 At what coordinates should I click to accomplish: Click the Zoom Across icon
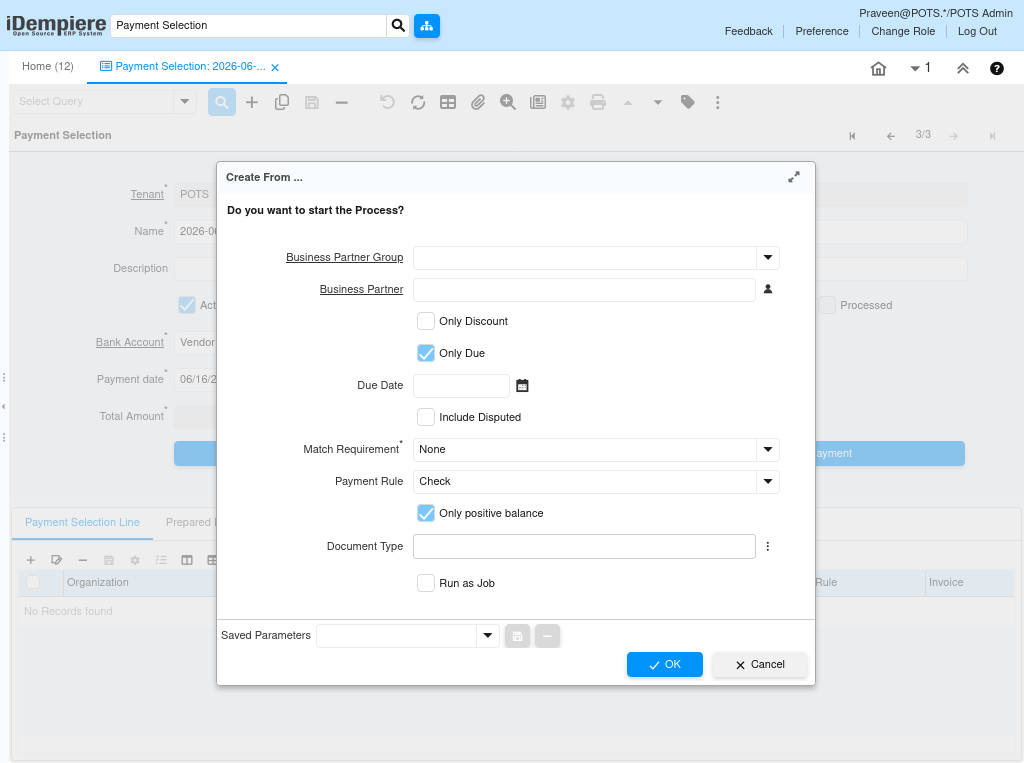[507, 103]
